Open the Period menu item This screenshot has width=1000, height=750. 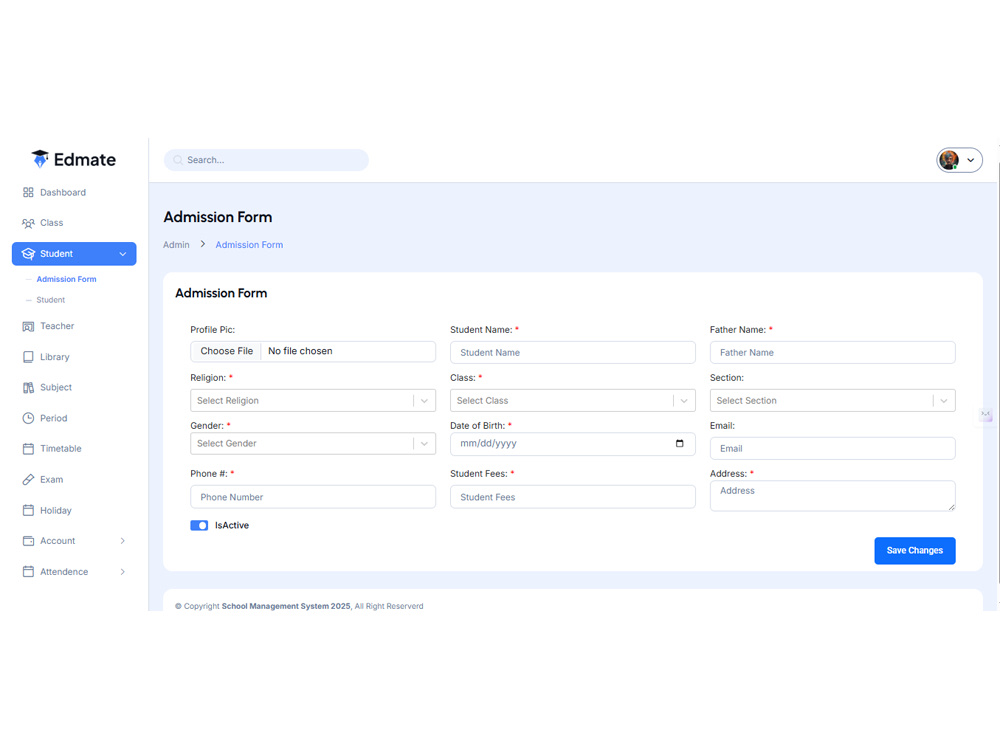[53, 418]
